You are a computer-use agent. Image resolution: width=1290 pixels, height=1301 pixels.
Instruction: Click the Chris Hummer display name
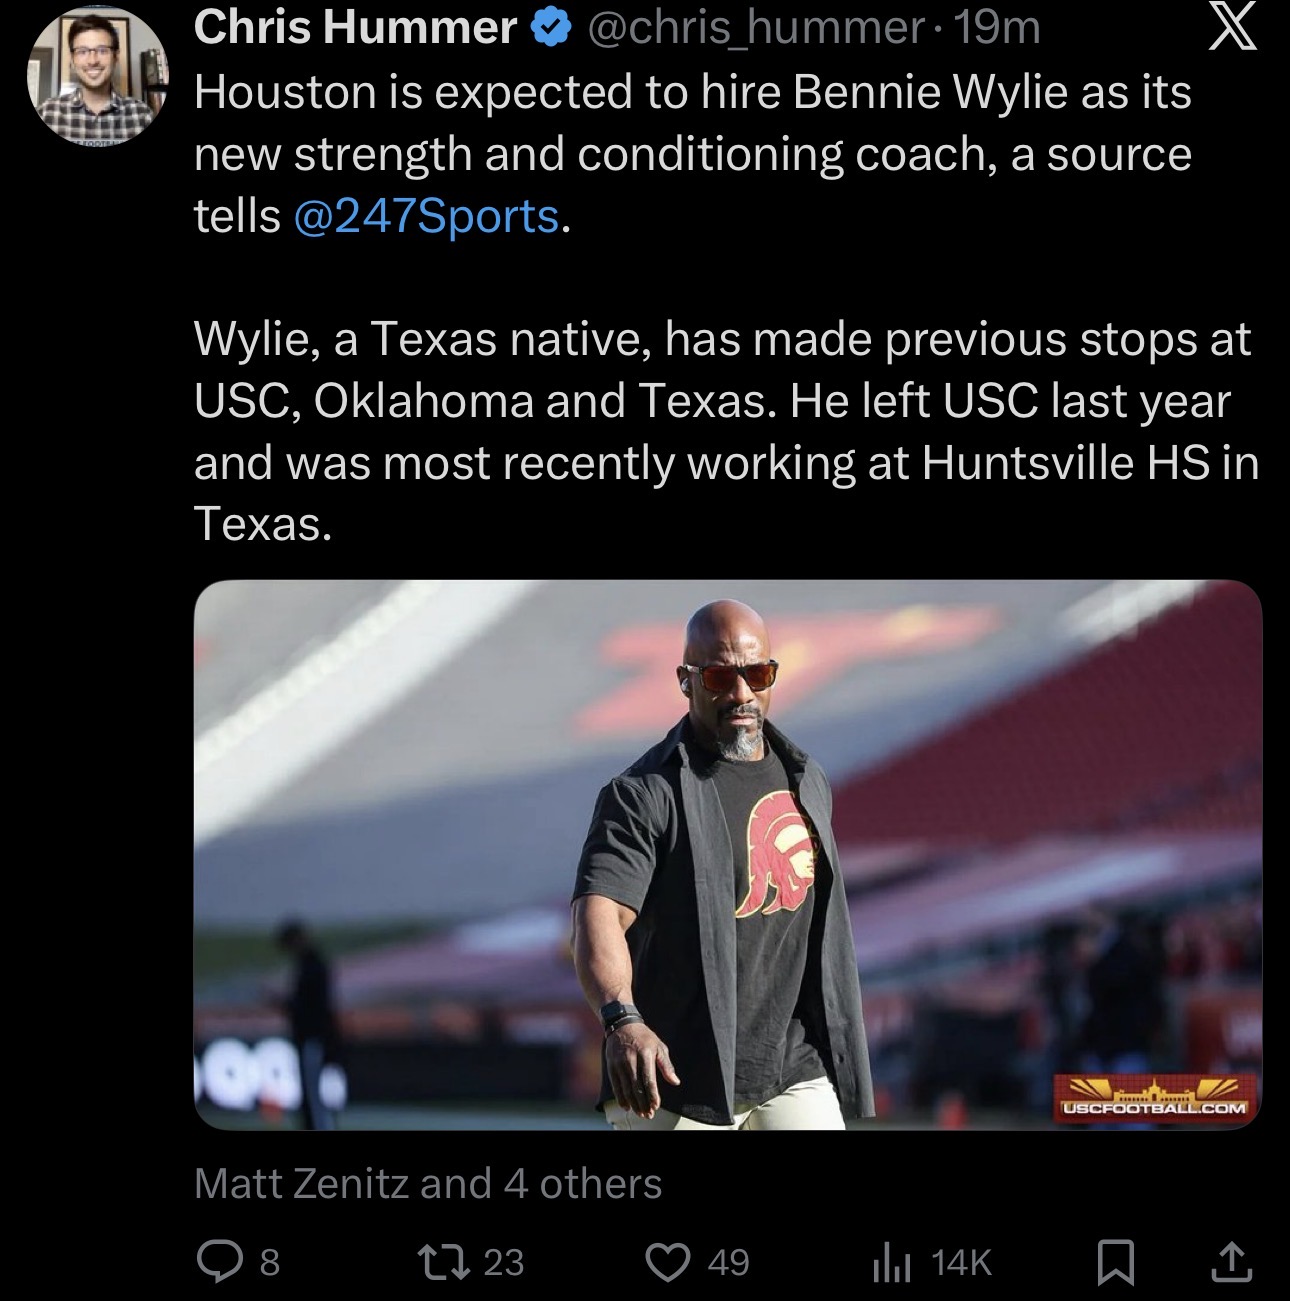point(355,28)
